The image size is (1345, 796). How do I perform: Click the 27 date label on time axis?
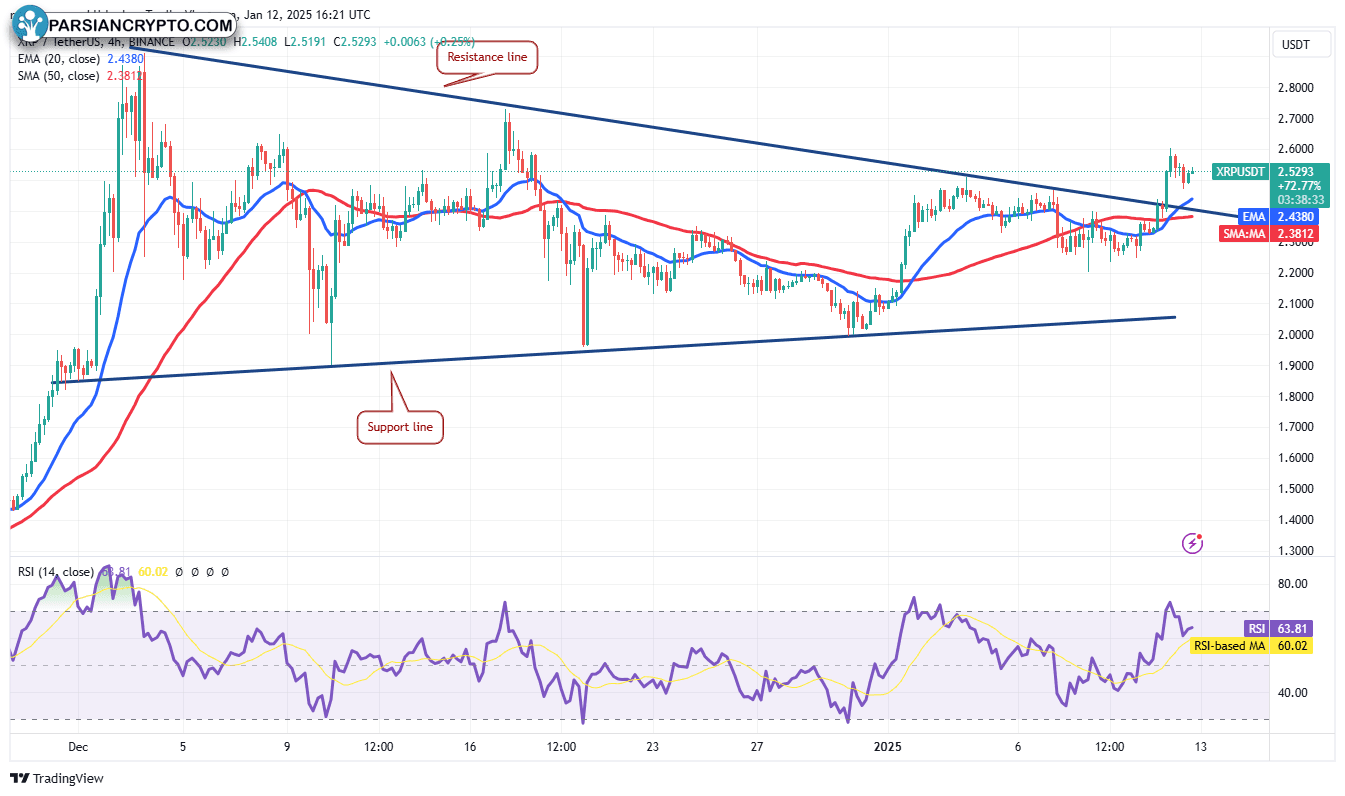pos(757,747)
